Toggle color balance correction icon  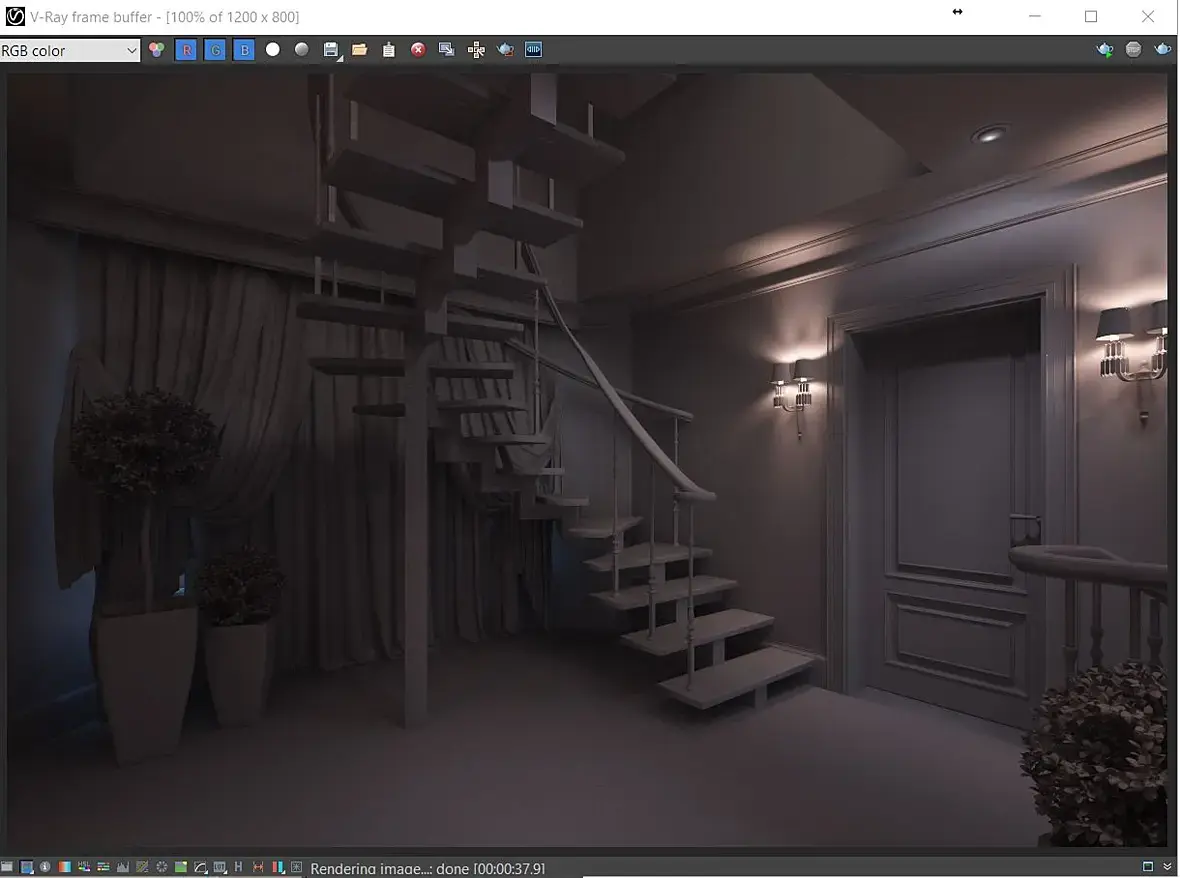point(103,867)
